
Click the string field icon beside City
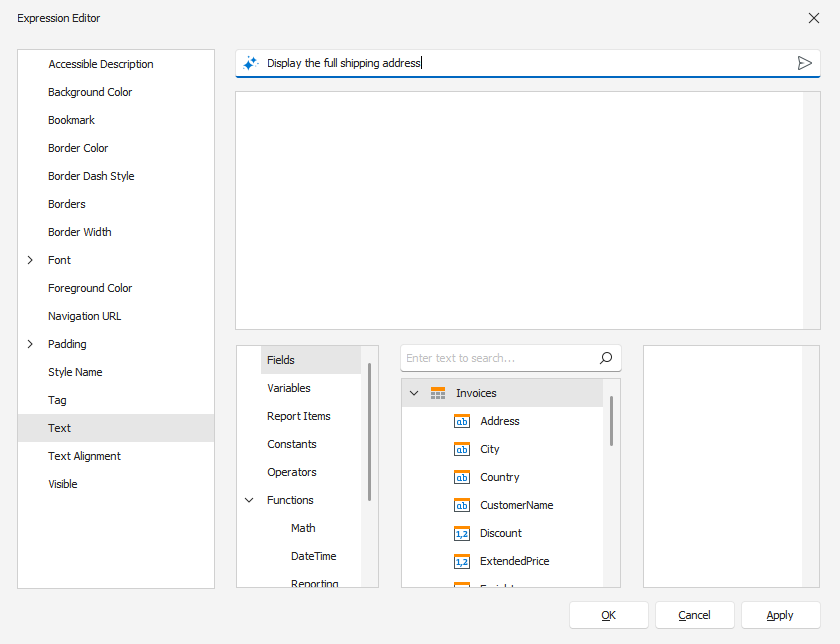pyautogui.click(x=463, y=449)
